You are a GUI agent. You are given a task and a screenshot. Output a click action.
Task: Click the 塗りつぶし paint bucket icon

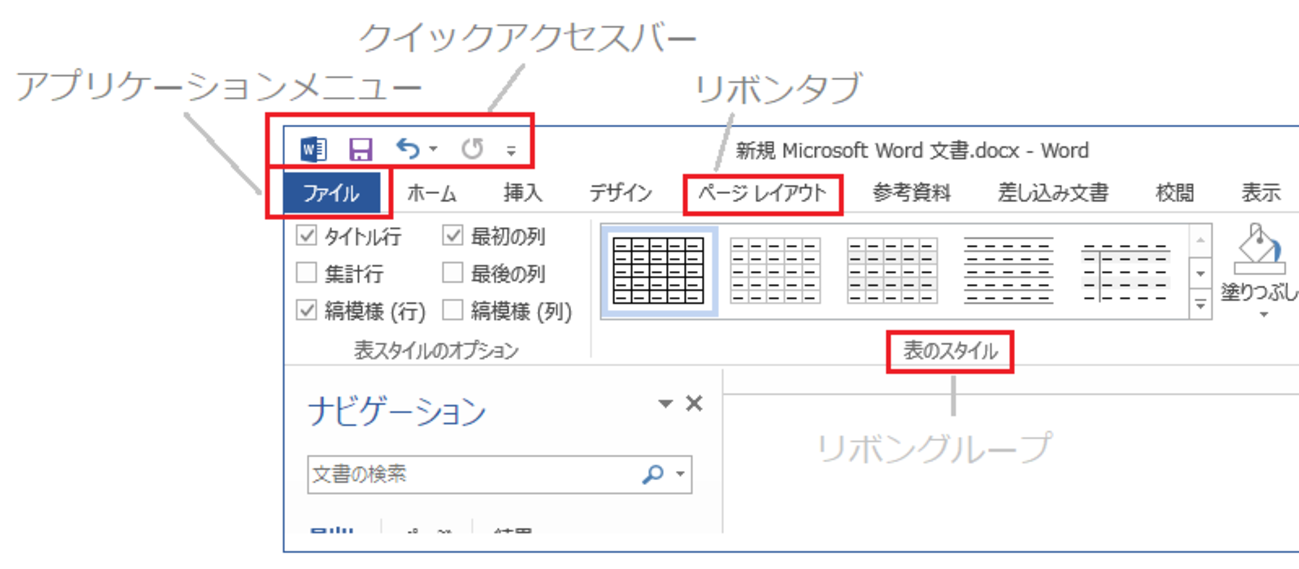click(x=1258, y=250)
